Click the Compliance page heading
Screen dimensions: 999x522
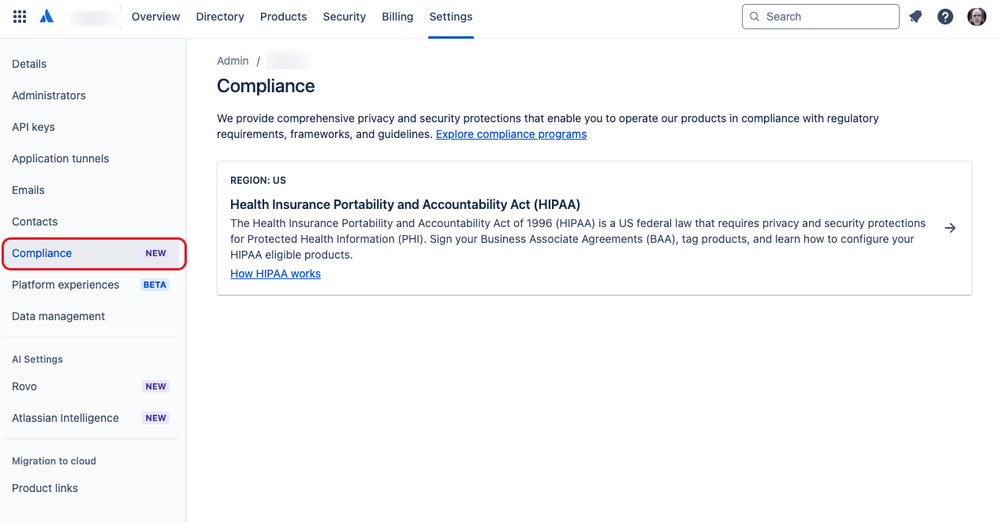tap(266, 86)
